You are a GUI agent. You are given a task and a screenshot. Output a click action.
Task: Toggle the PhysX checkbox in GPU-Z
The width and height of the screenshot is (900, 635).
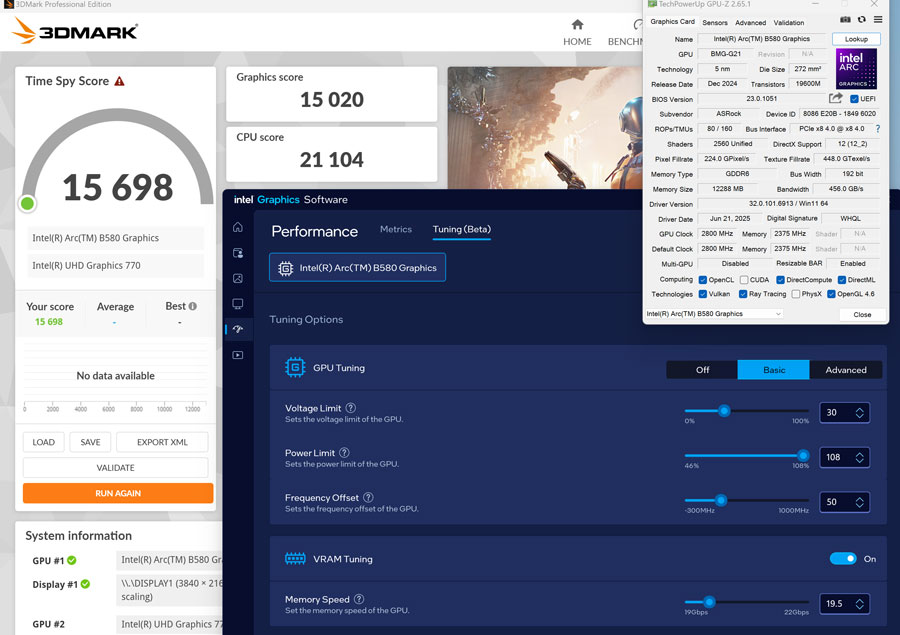(x=796, y=294)
